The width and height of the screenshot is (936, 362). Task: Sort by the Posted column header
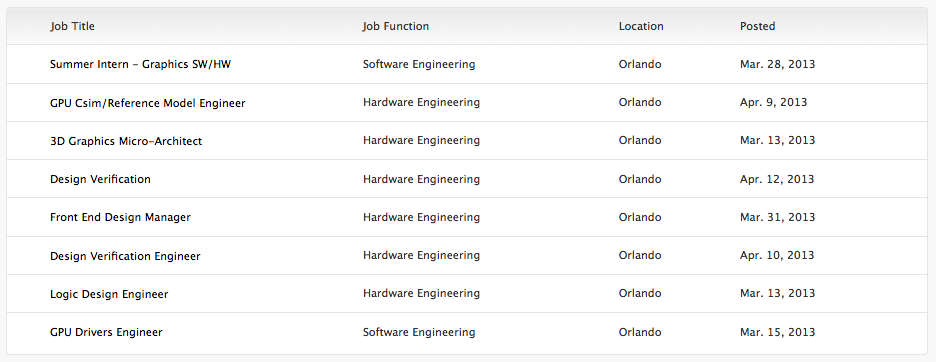pyautogui.click(x=758, y=26)
